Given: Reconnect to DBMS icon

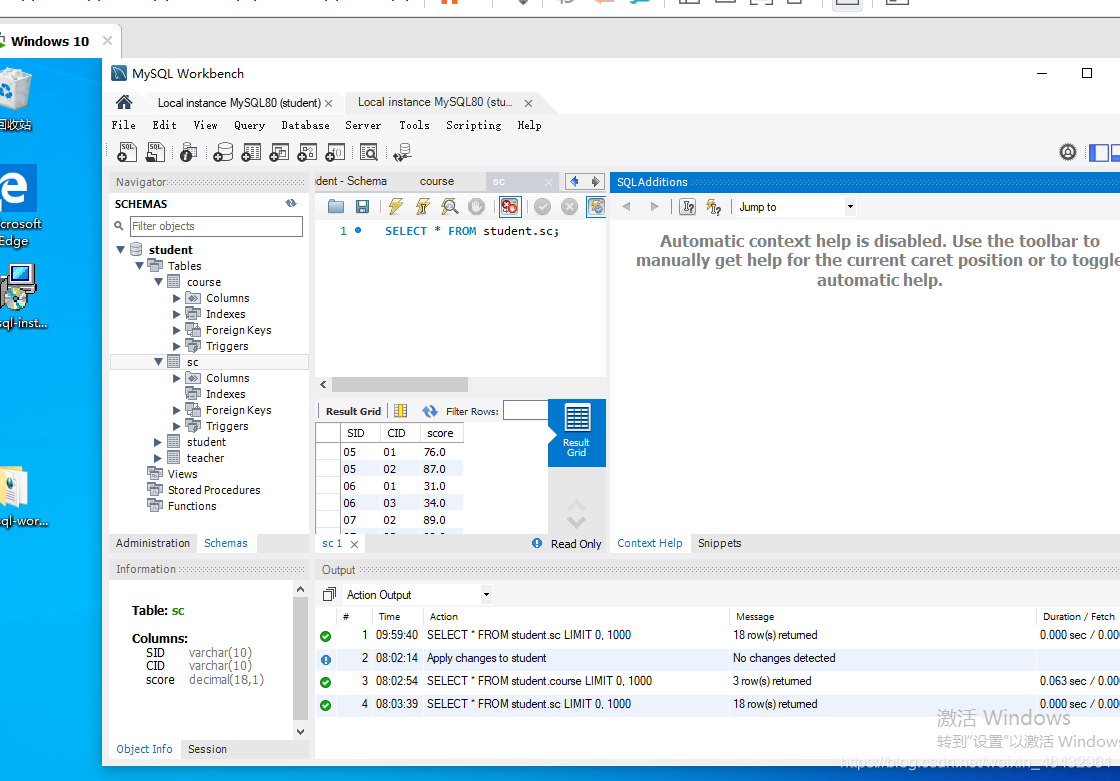Looking at the screenshot, I should [x=403, y=151].
